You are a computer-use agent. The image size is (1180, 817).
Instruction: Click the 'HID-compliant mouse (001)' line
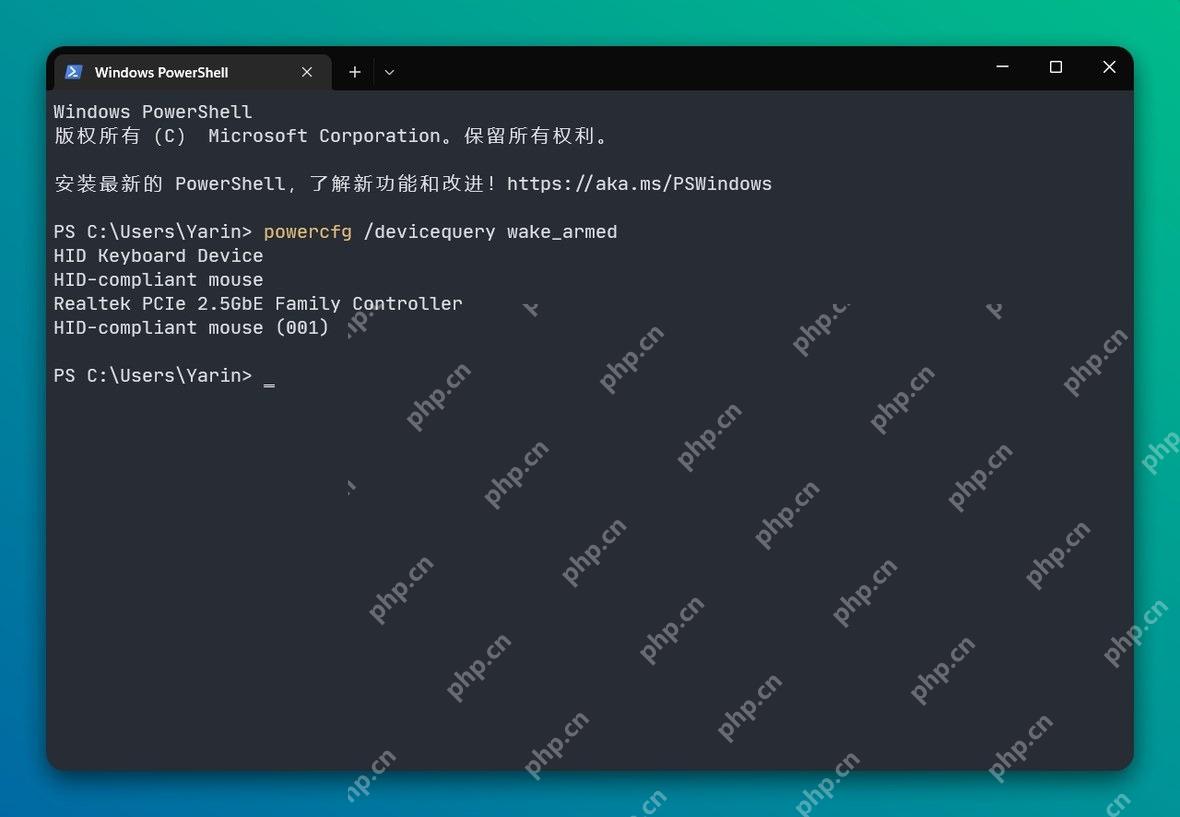pyautogui.click(x=191, y=328)
